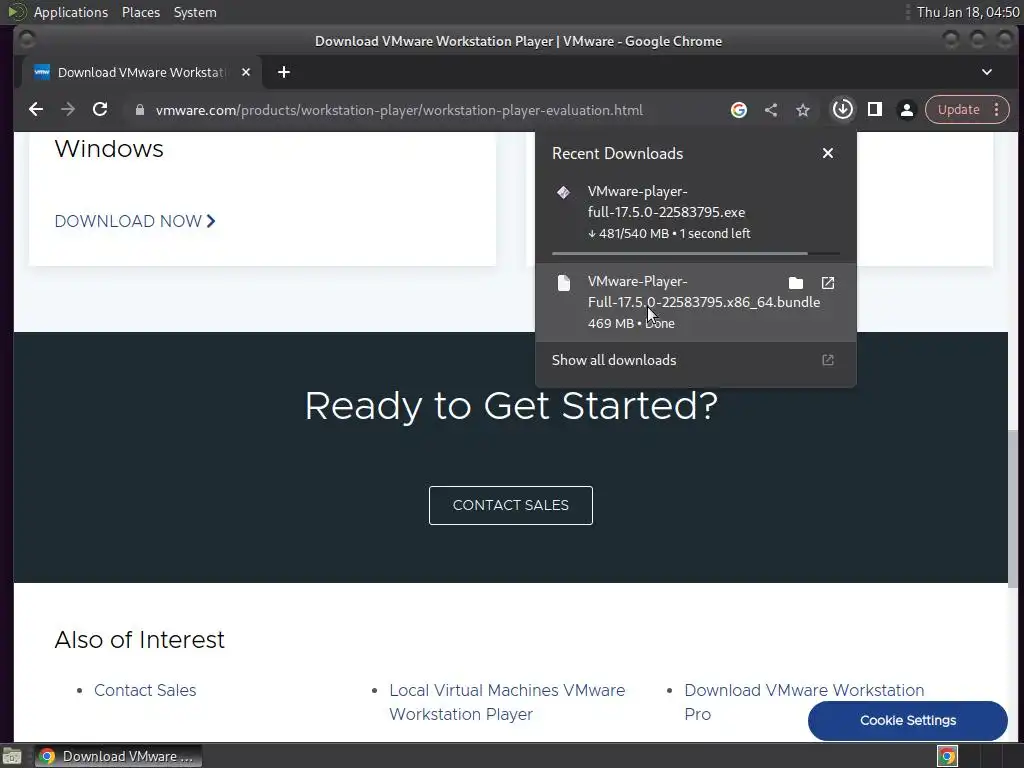
Task: Click the Chrome taskbar window button
Action: click(x=118, y=756)
